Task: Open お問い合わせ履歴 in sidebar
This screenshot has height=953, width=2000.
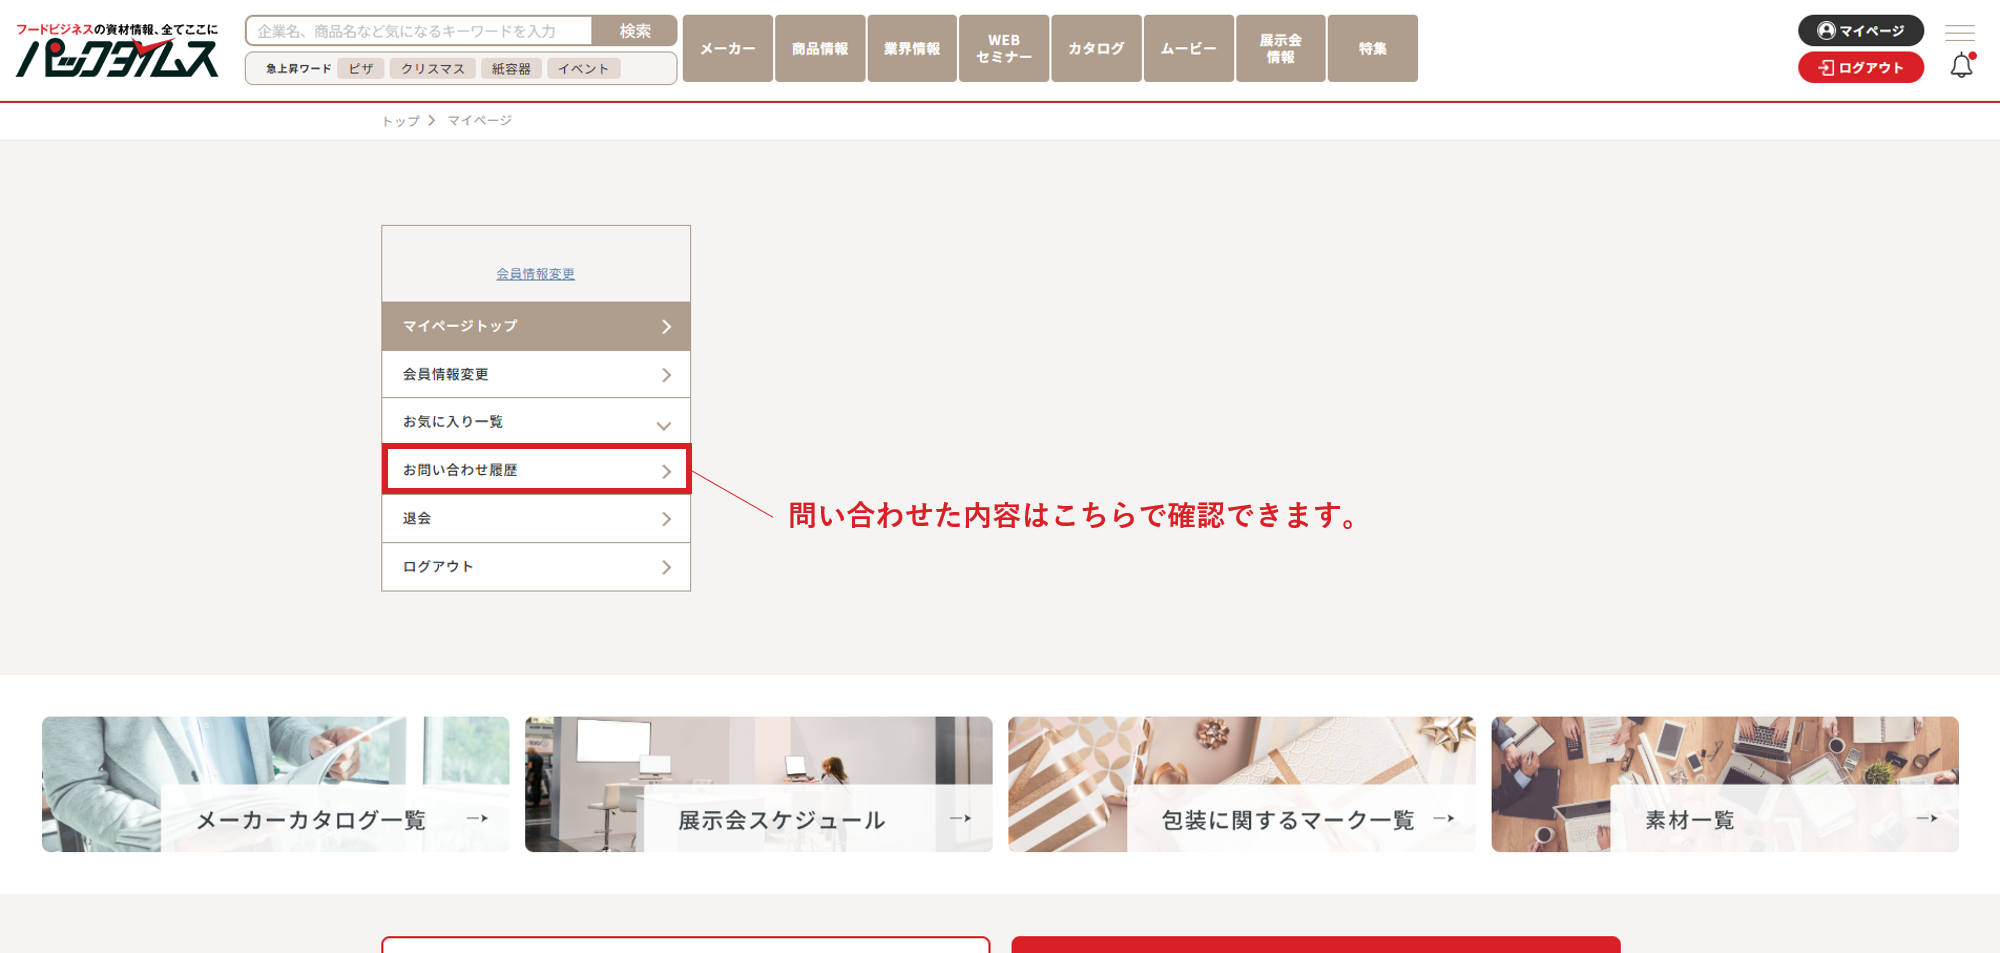Action: coord(536,470)
